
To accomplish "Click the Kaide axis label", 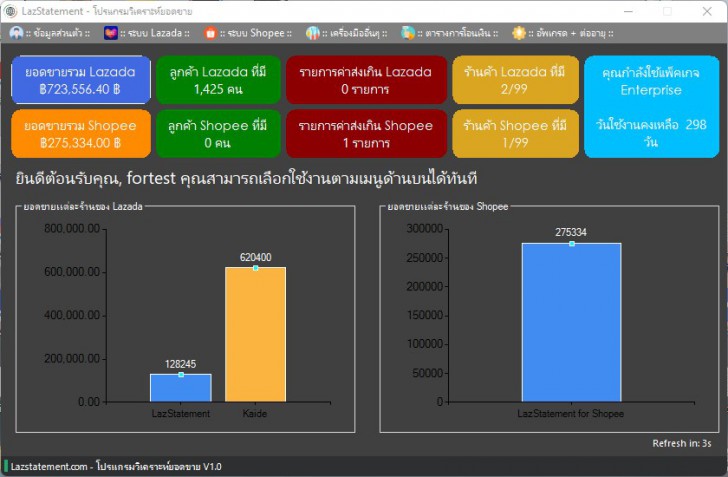I will pos(255,413).
